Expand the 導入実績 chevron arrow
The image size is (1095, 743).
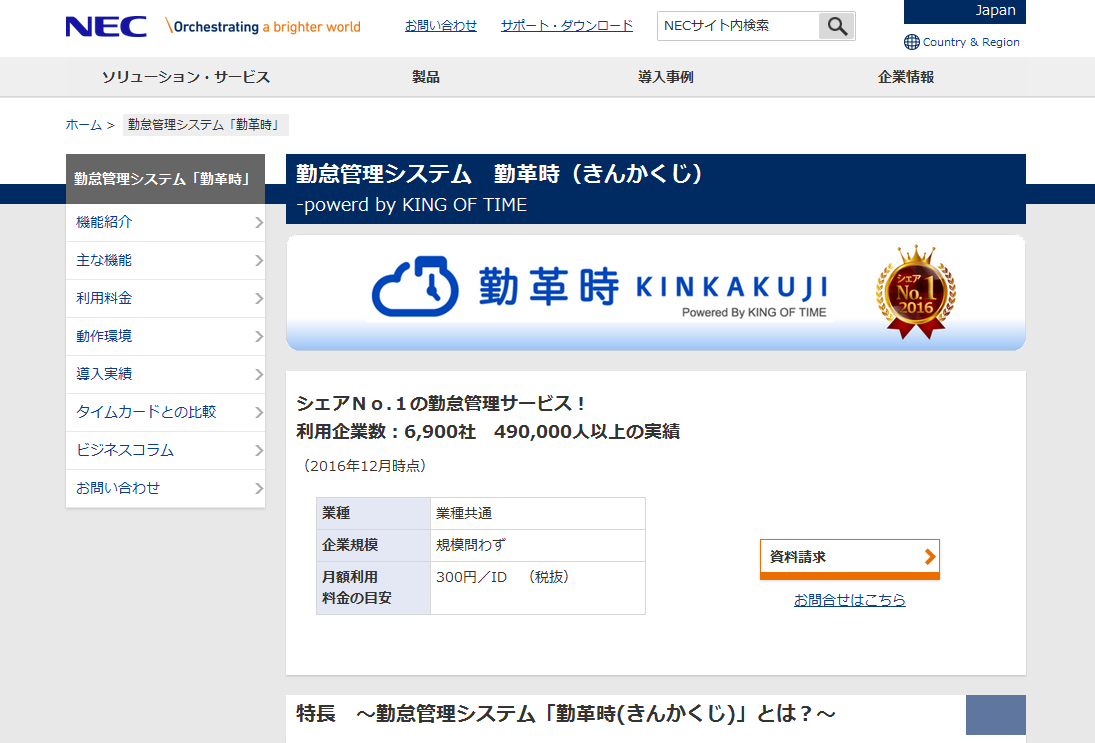click(258, 374)
